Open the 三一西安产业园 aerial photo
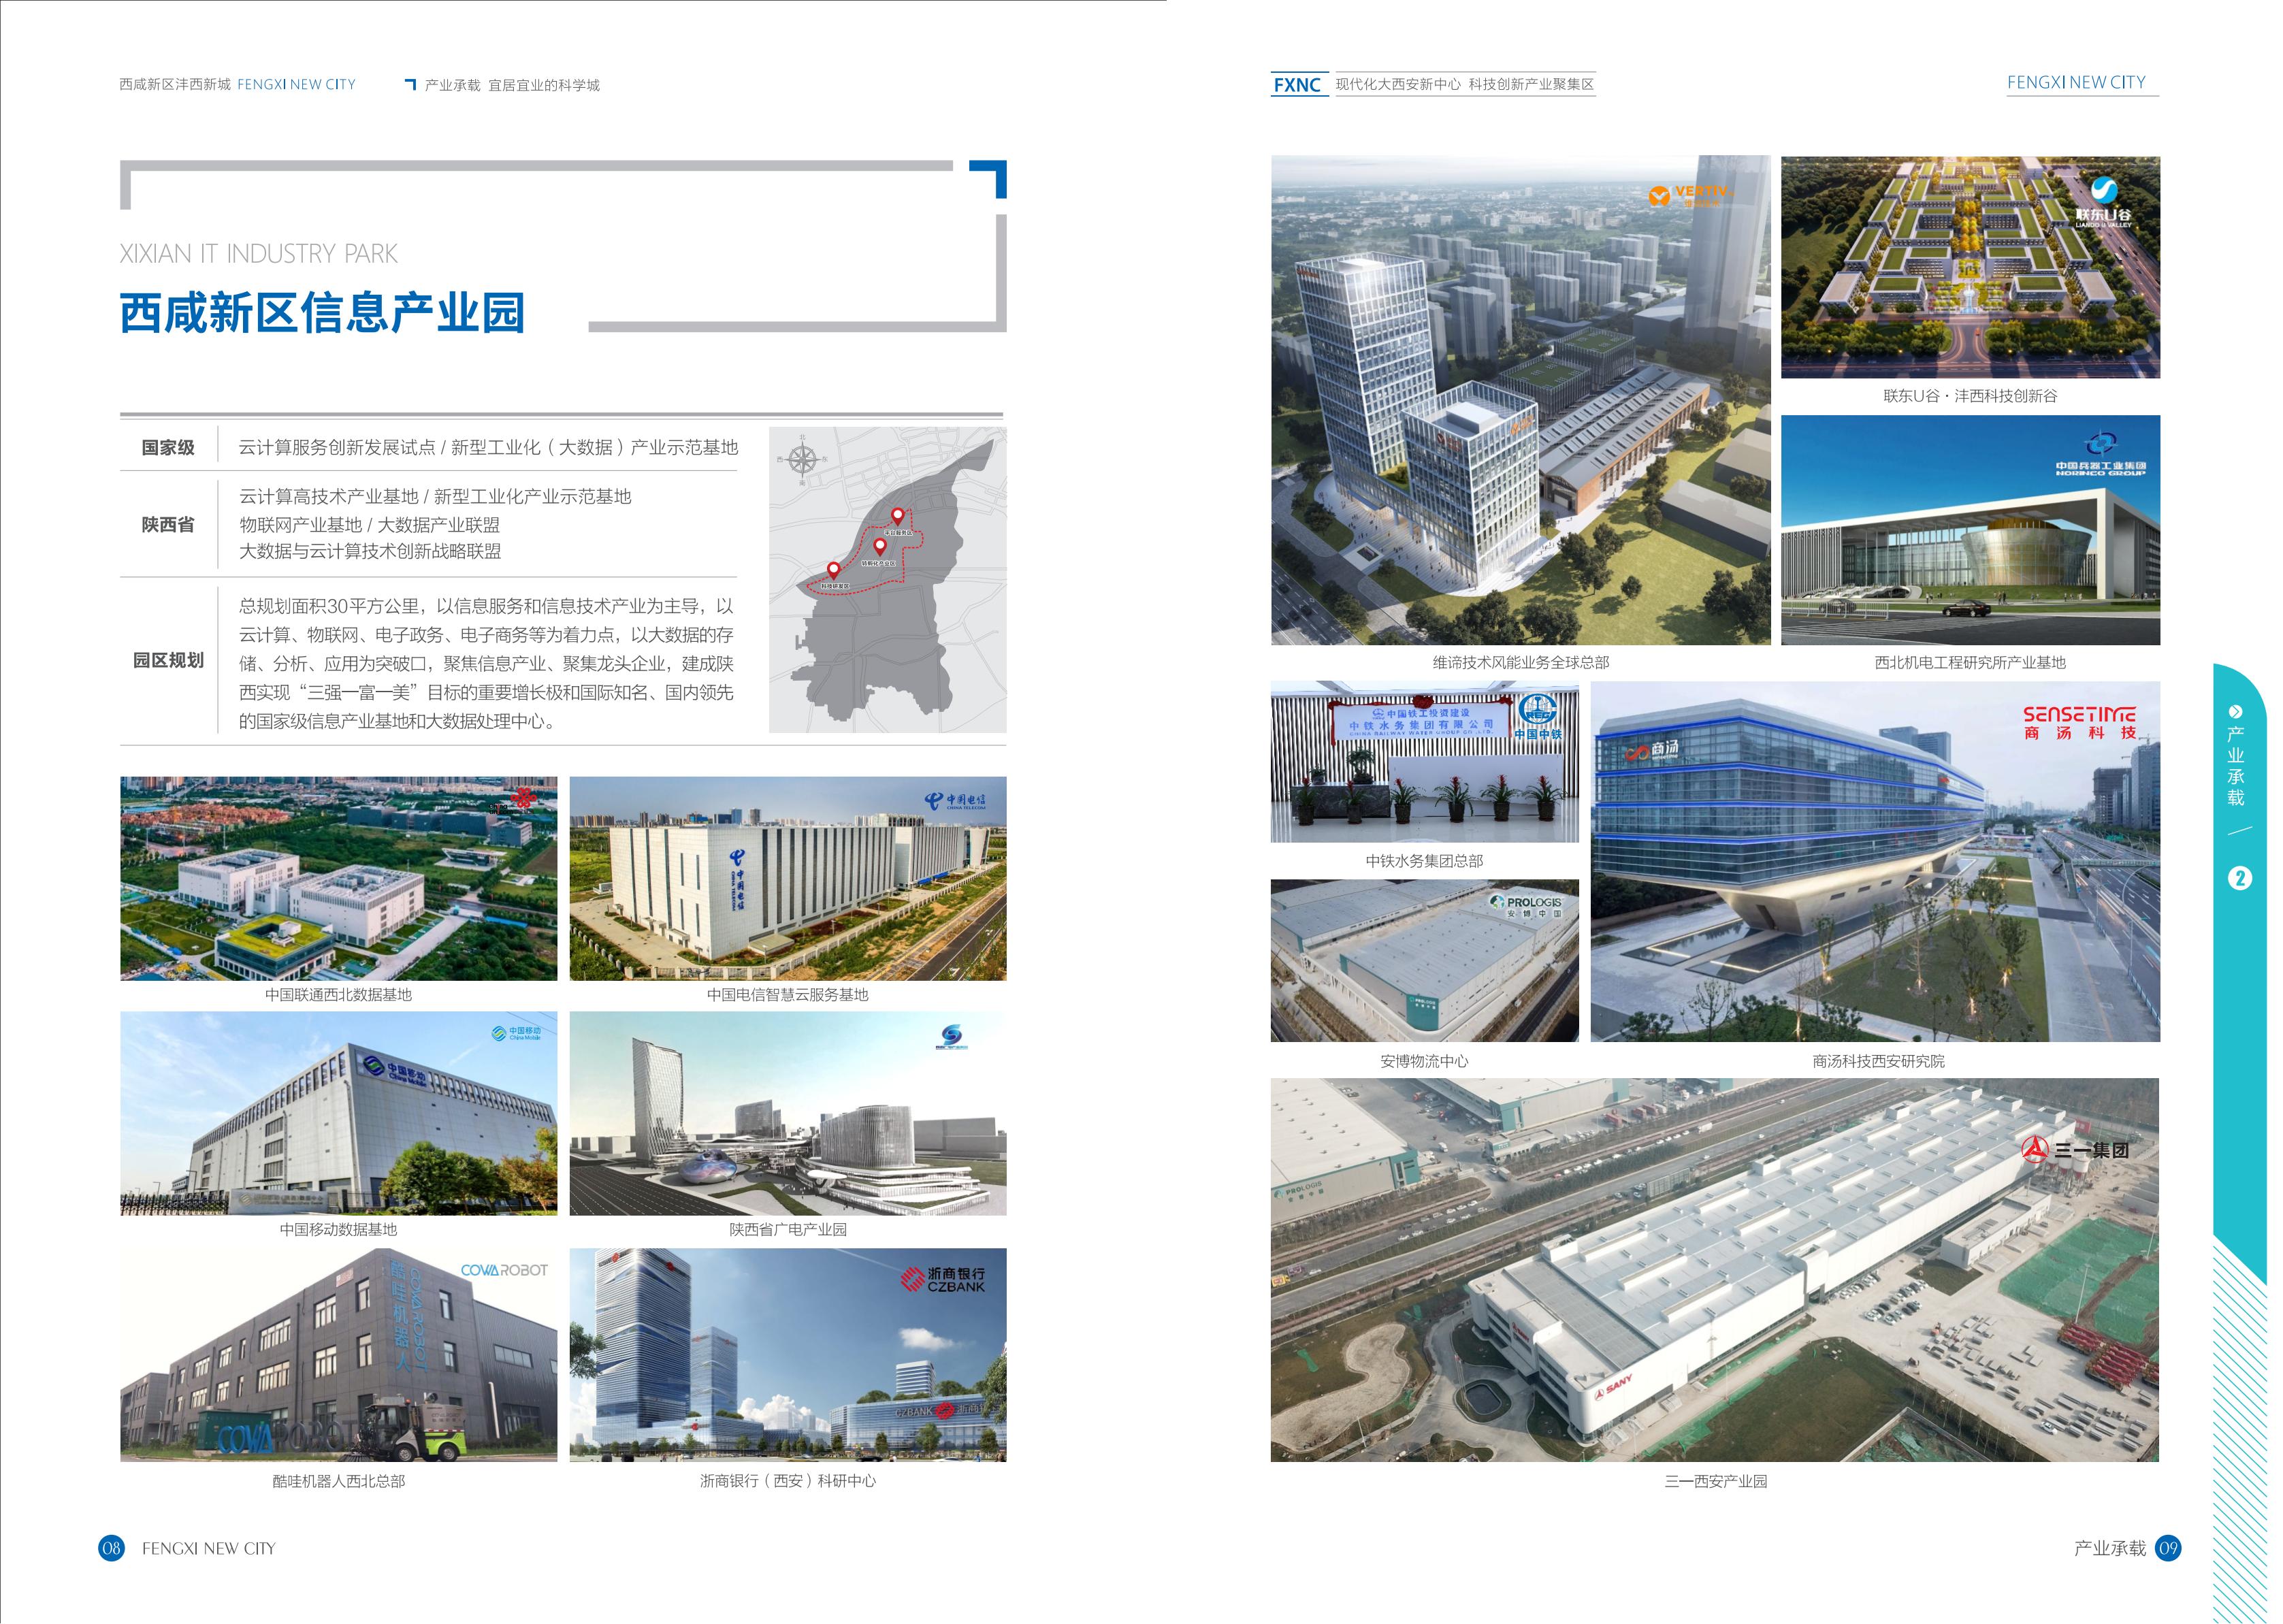This screenshot has width=2283, height=1624. (x=1715, y=1270)
